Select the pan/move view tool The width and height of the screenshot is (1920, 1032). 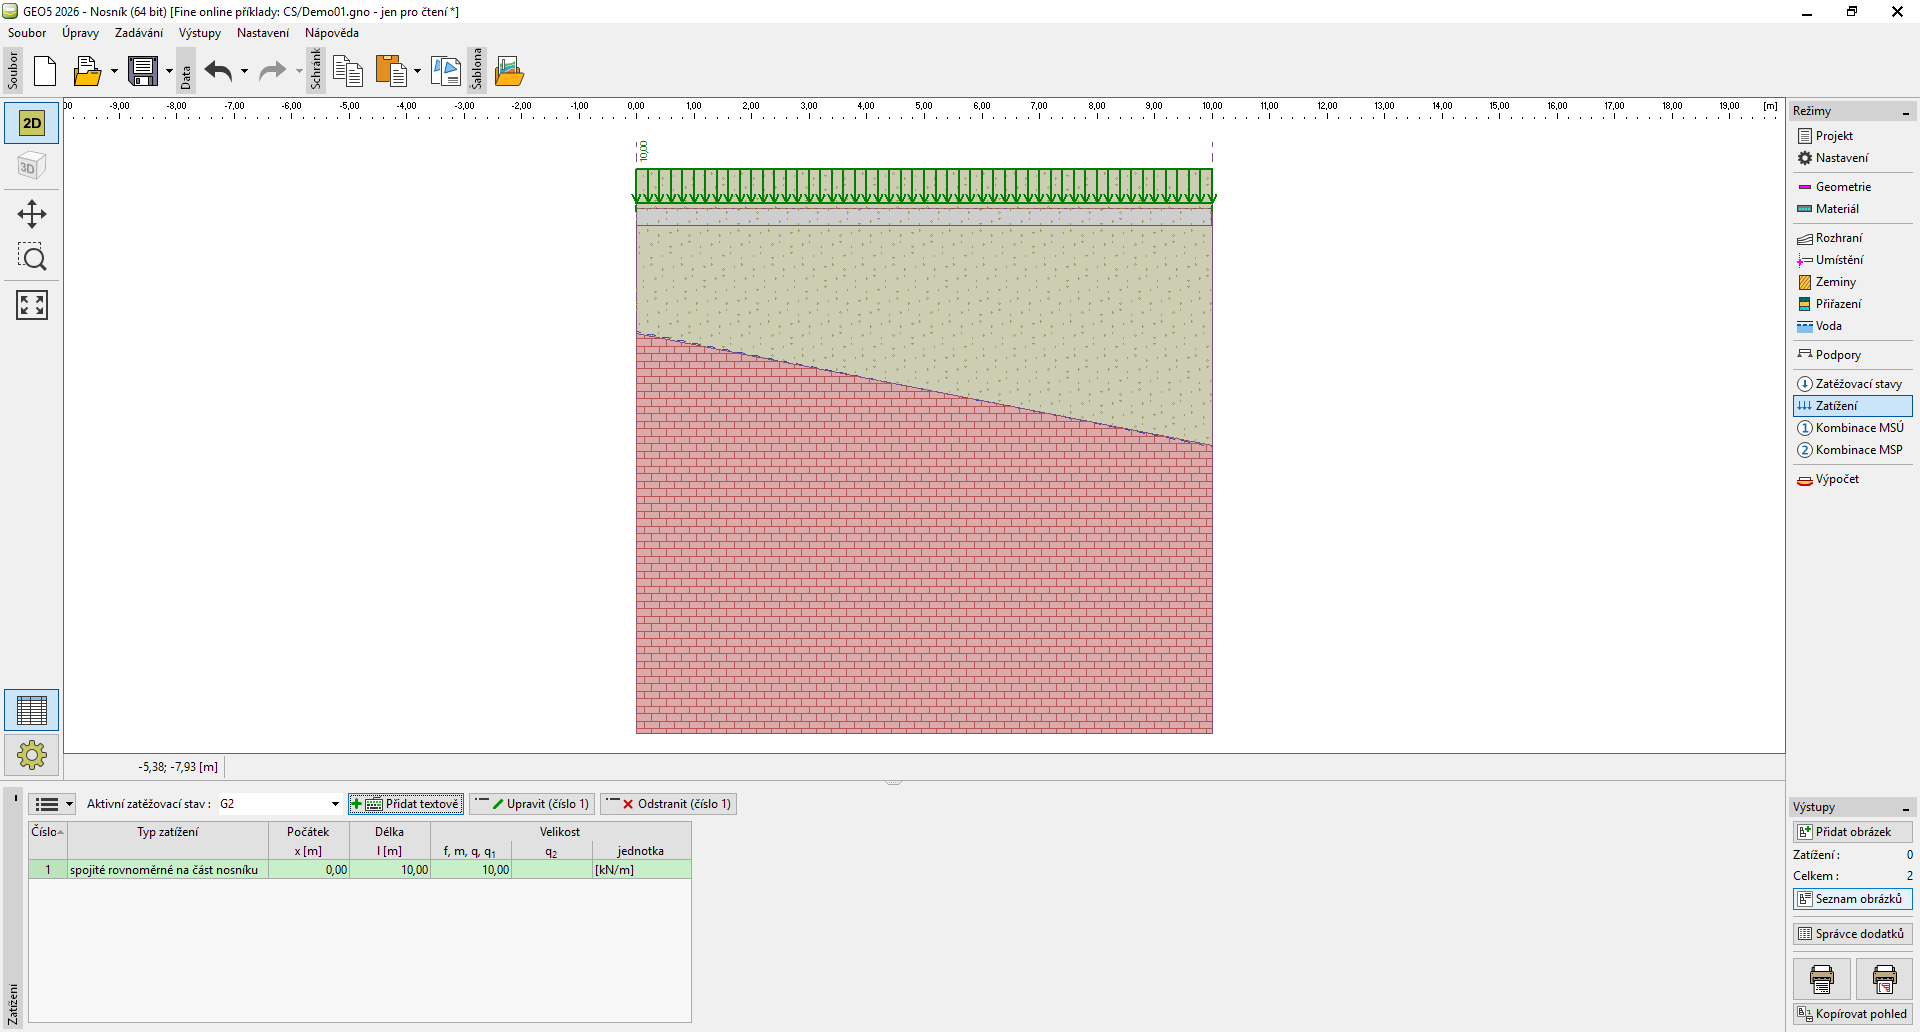(32, 214)
